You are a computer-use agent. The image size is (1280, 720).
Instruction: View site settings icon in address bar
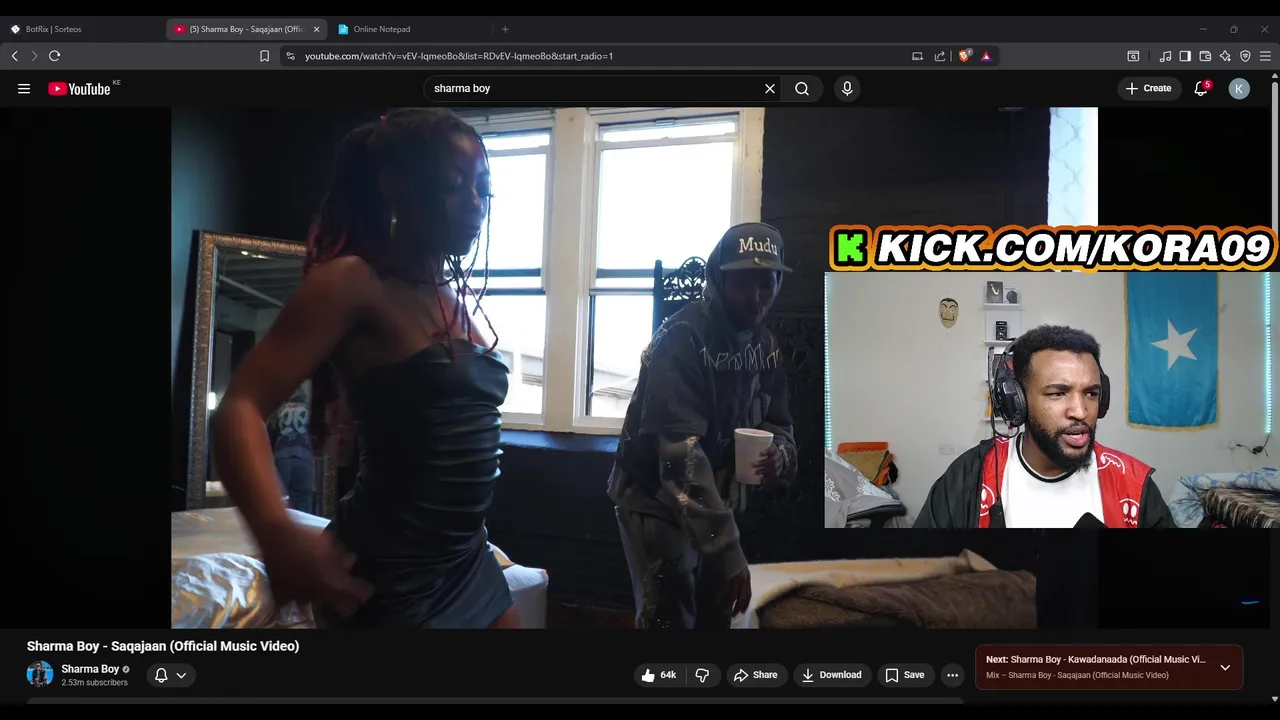coord(291,56)
